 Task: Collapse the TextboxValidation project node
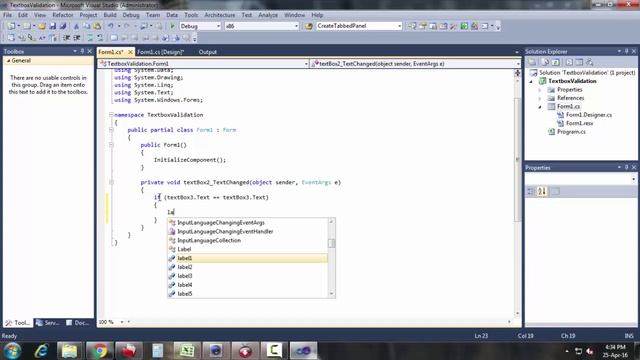click(531, 81)
